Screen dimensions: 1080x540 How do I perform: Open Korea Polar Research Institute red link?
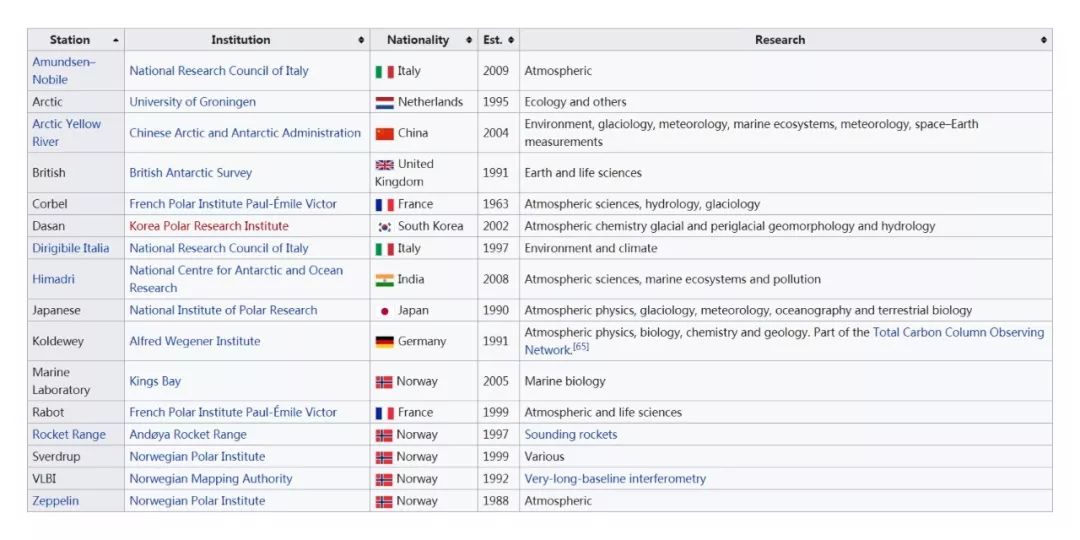pyautogui.click(x=209, y=226)
